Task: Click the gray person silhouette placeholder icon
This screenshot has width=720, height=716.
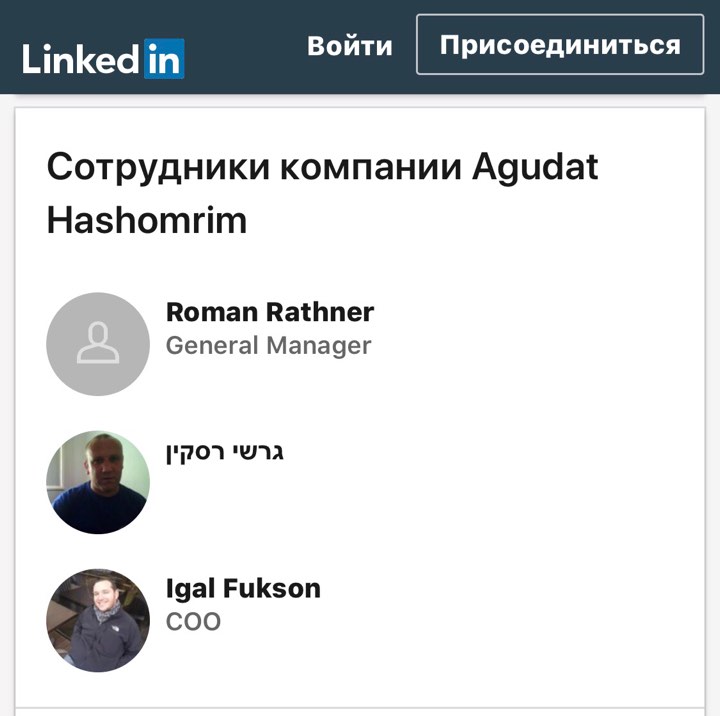Action: click(98, 343)
